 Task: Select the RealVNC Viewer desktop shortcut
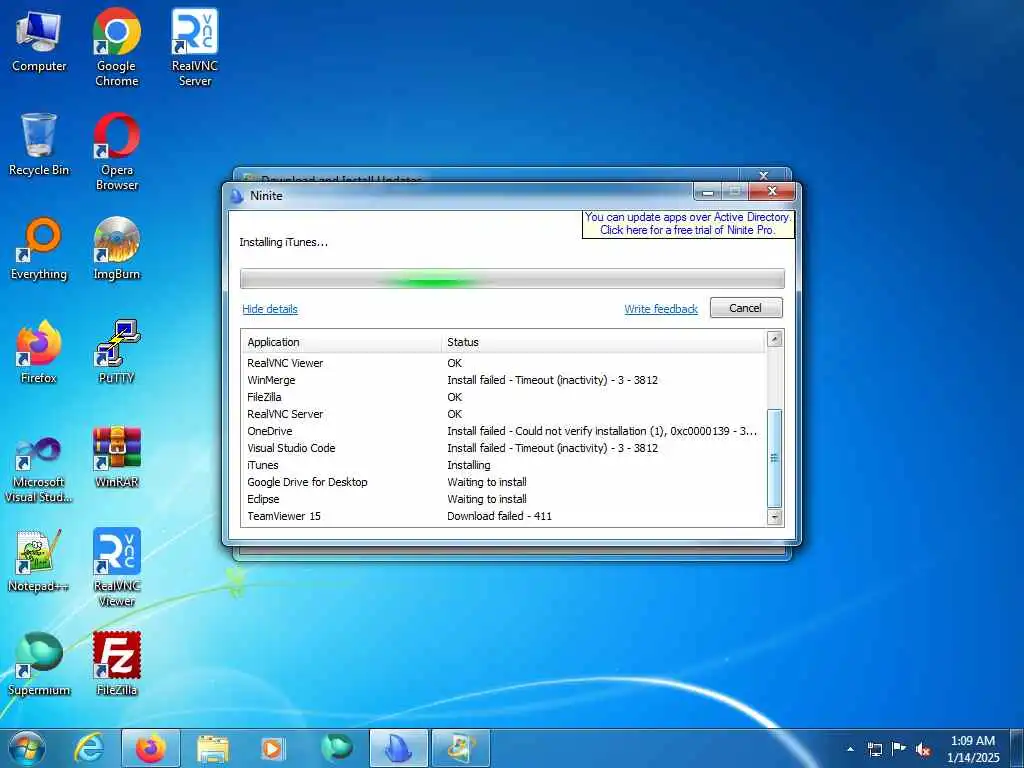pos(116,568)
